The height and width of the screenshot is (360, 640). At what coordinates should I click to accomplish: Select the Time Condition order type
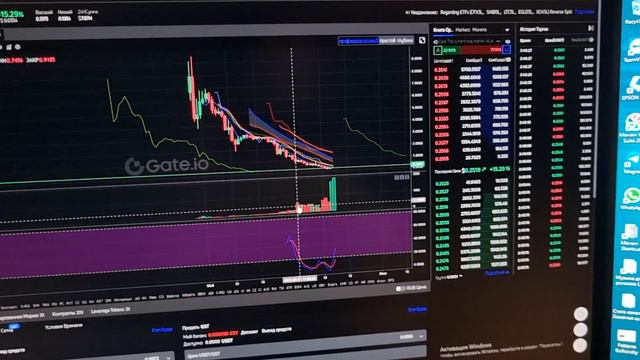click(x=63, y=326)
